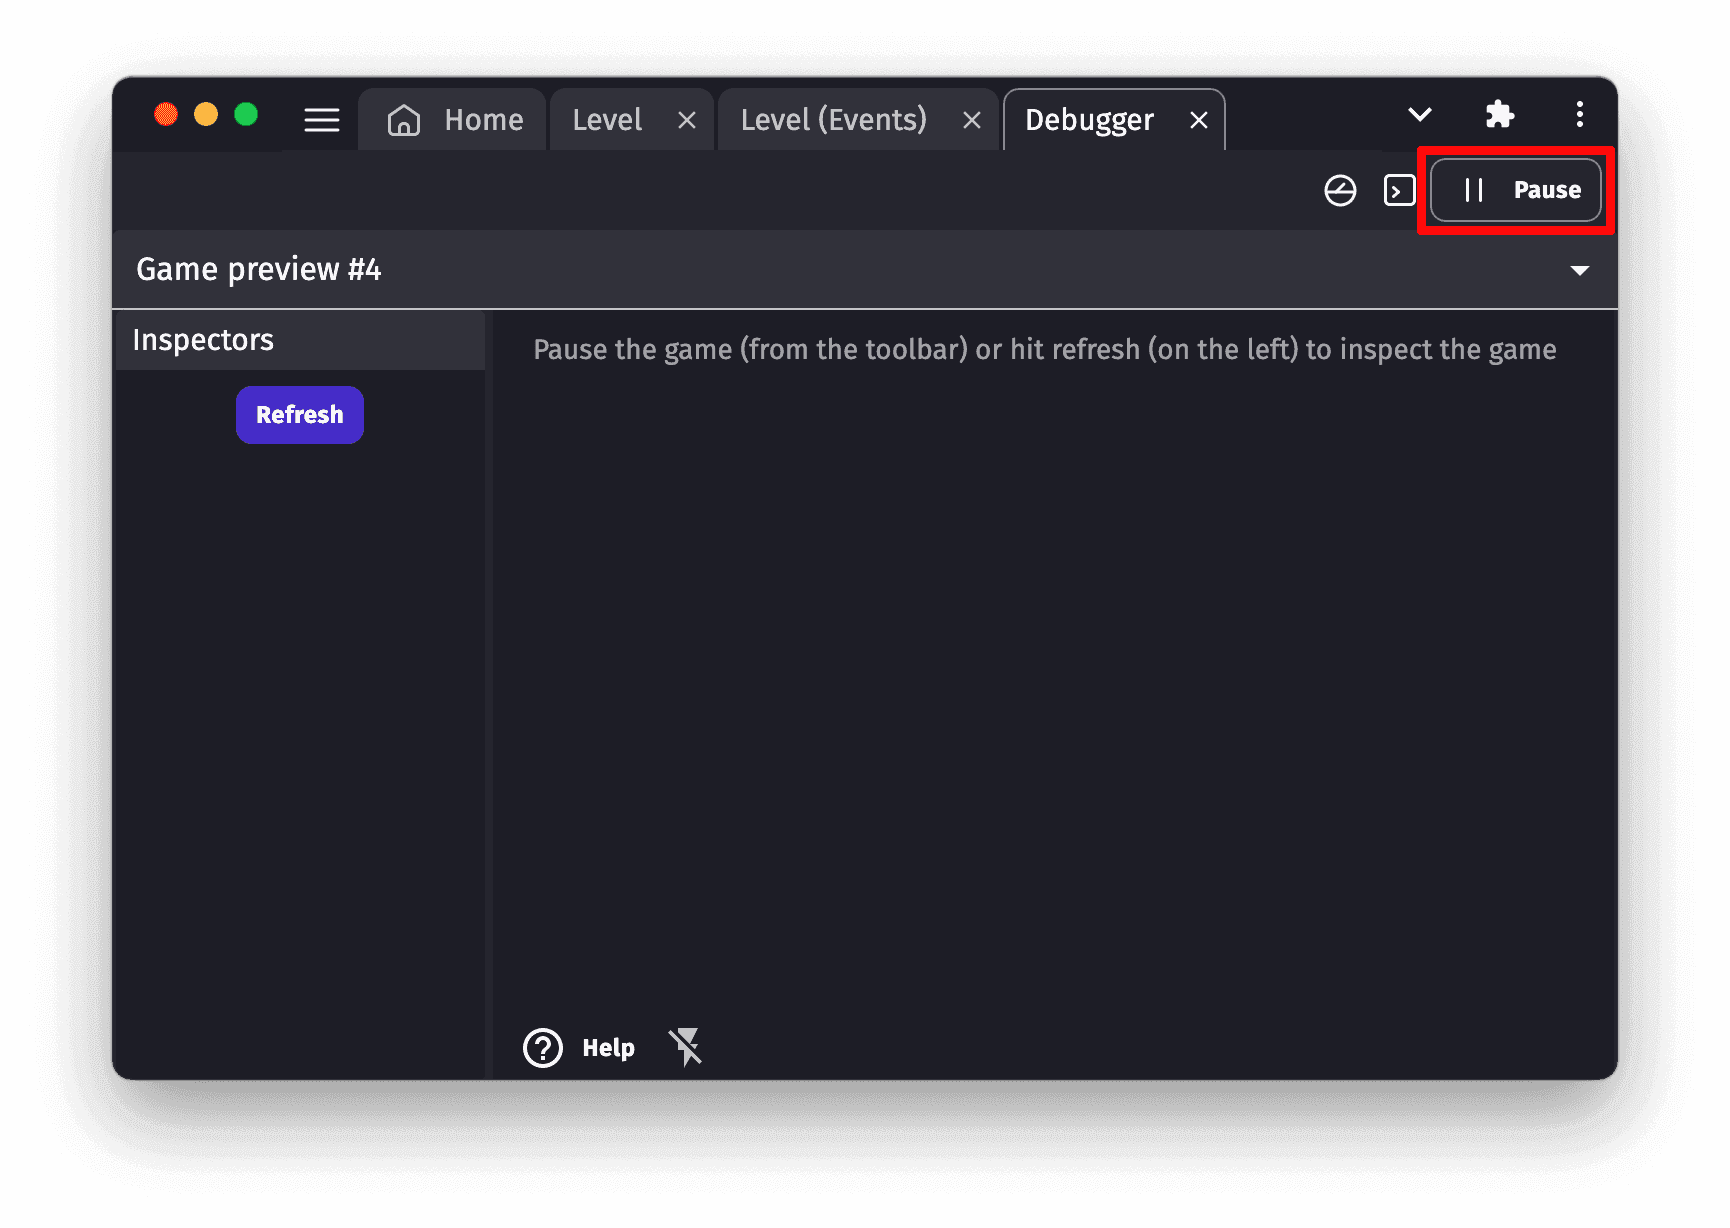Switch to the Level tab
The height and width of the screenshot is (1228, 1730).
[607, 120]
